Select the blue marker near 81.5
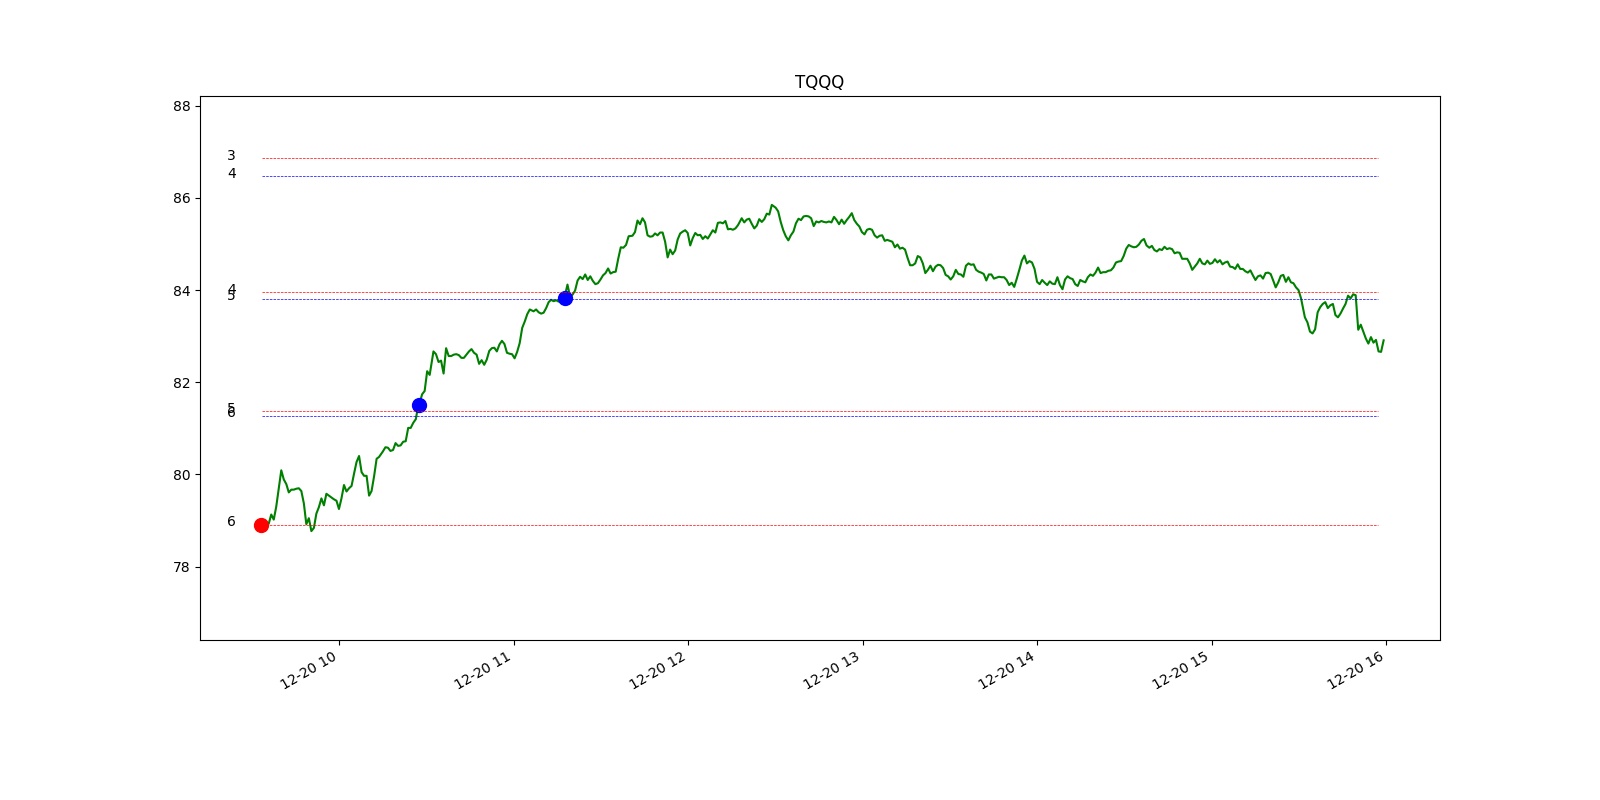 [419, 405]
